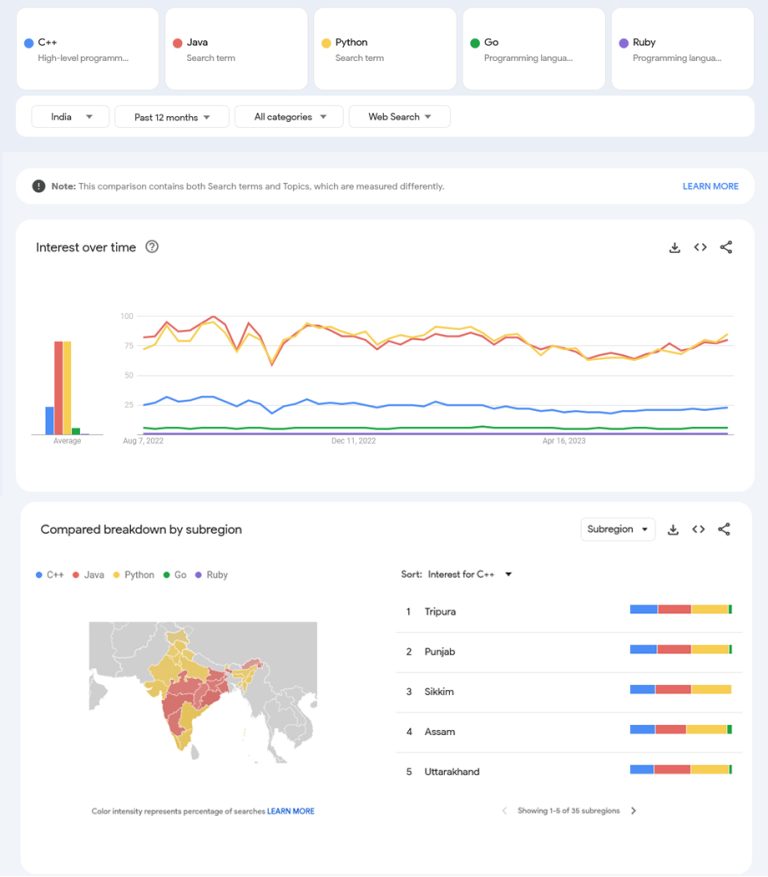Open LEARN MORE link under the map
768x877 pixels.
[290, 811]
